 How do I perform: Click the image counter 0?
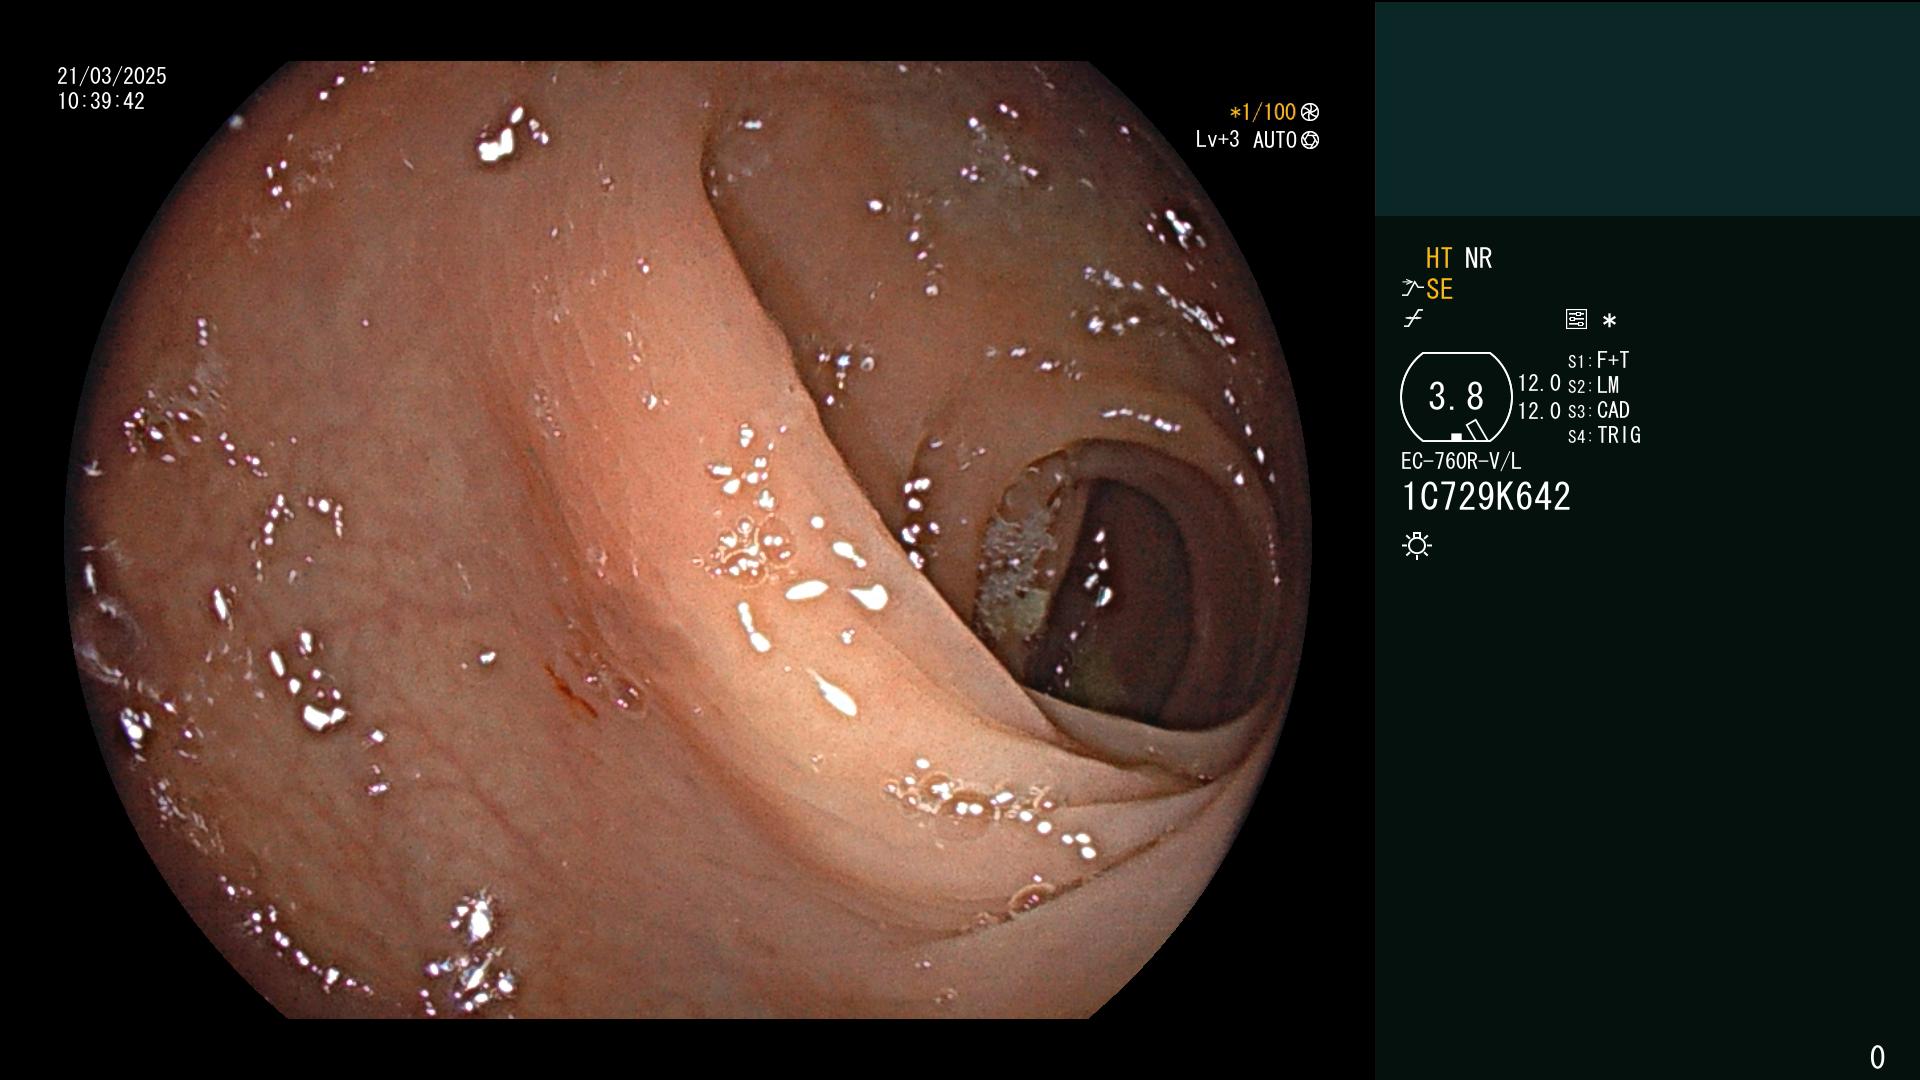pos(1877,1057)
